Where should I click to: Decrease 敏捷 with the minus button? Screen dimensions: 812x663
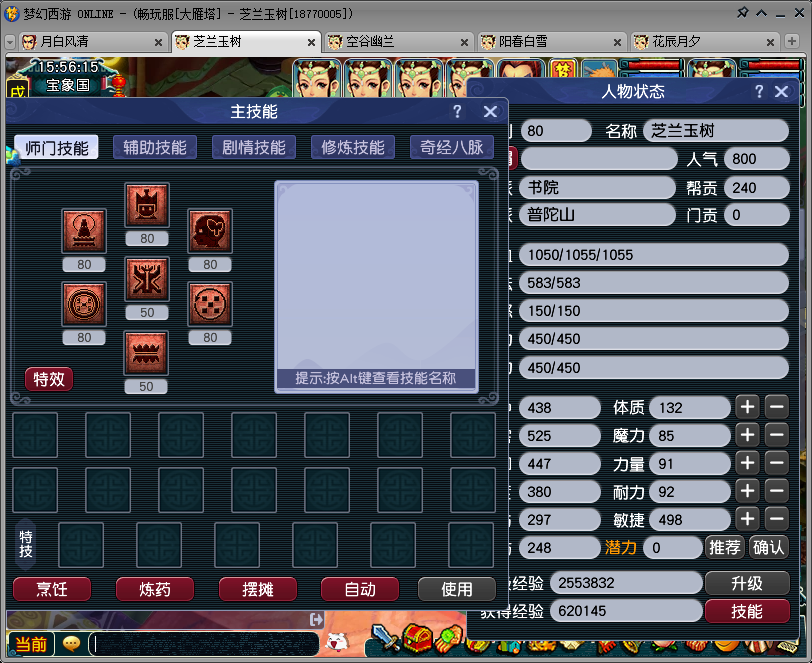point(777,519)
